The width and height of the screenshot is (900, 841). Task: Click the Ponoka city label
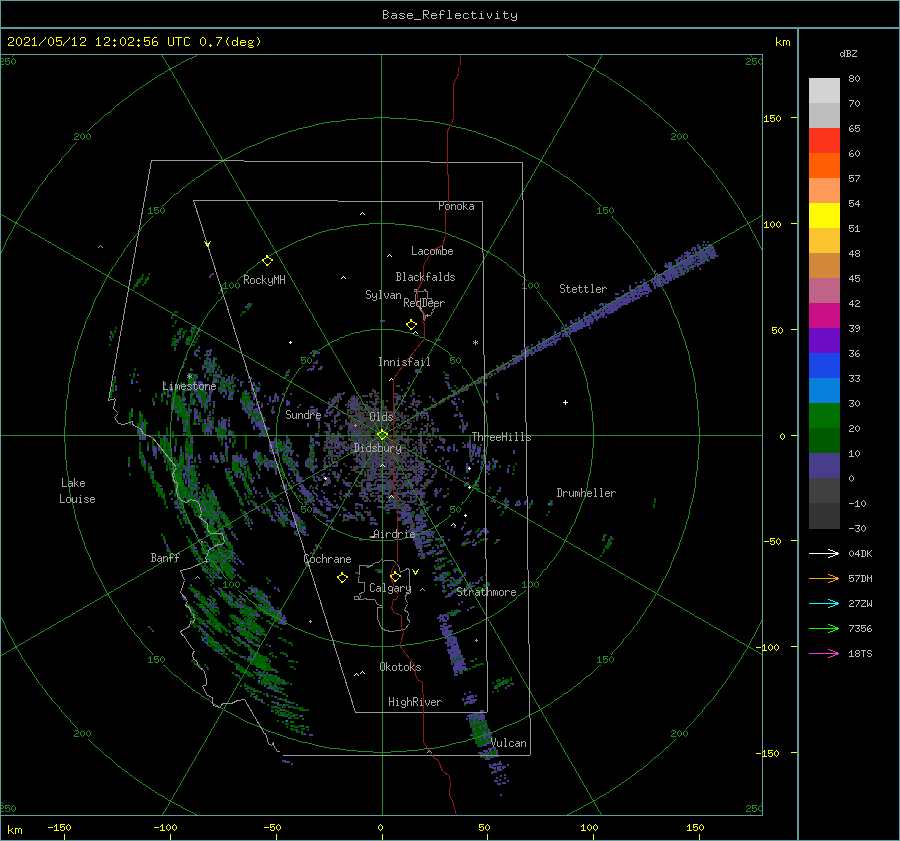click(x=456, y=206)
